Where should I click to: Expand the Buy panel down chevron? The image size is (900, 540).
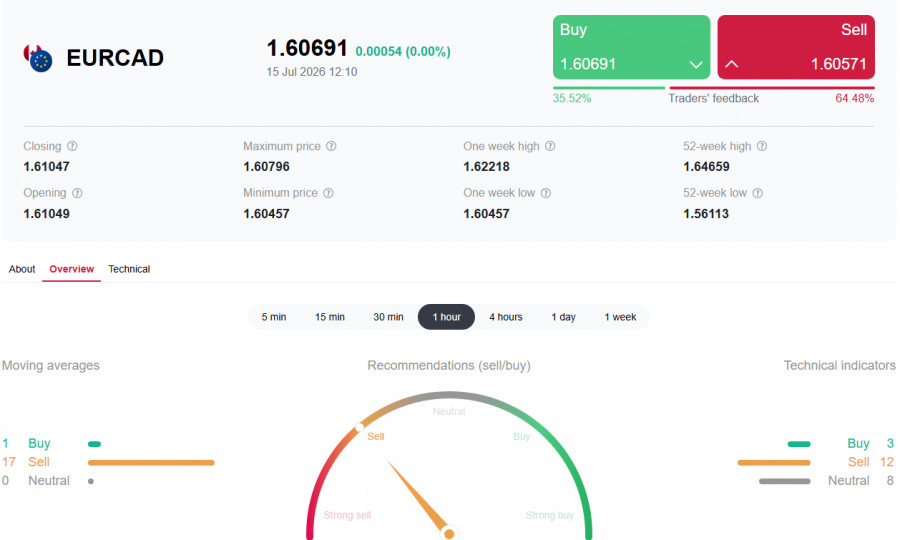[x=696, y=64]
